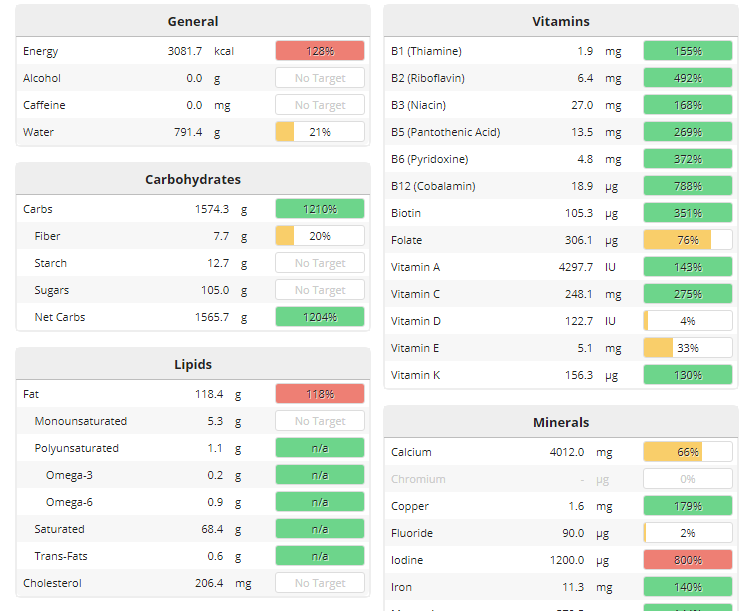This screenshot has width=755, height=611.
Task: Select the Folate 76% progress bar
Action: coord(688,240)
